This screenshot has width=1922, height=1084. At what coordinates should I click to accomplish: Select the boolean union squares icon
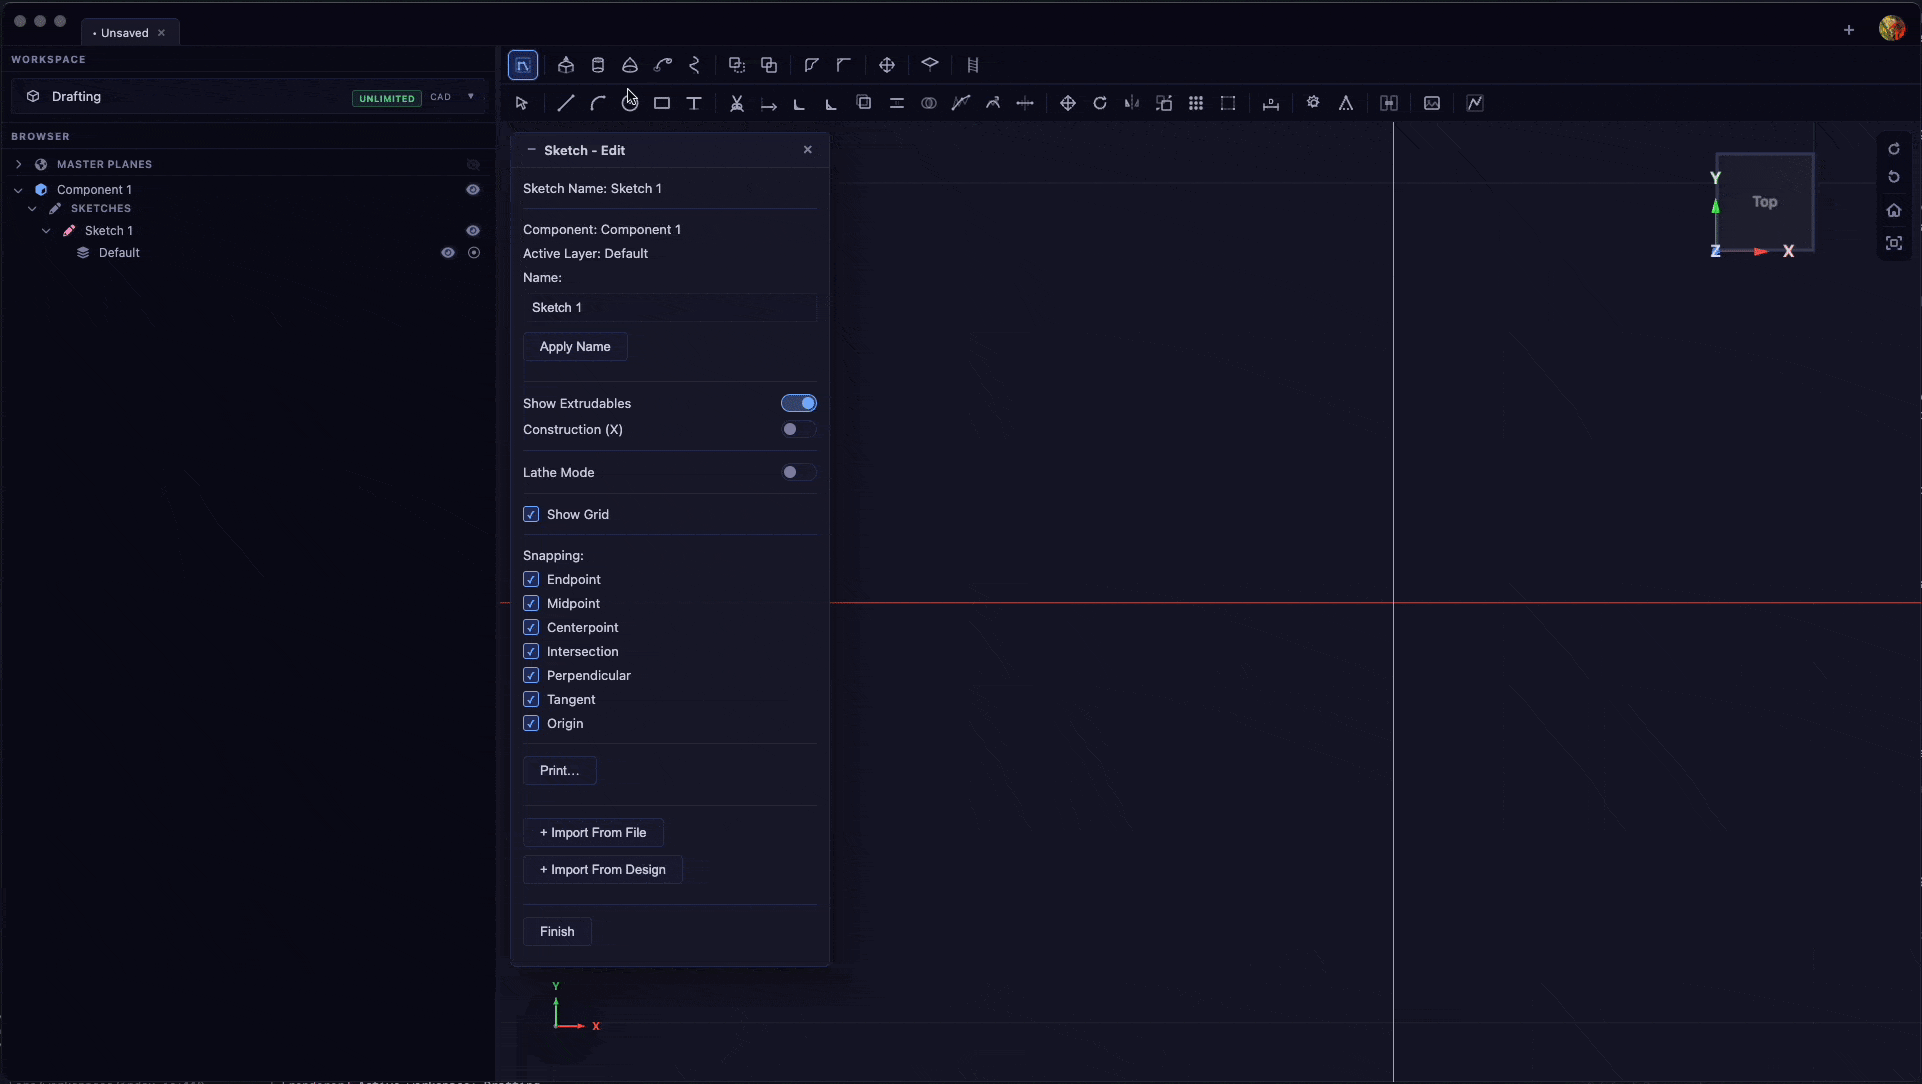tap(769, 65)
